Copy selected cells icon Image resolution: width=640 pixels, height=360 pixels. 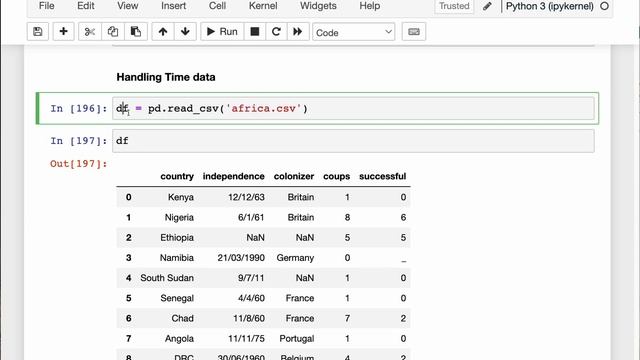pos(113,32)
